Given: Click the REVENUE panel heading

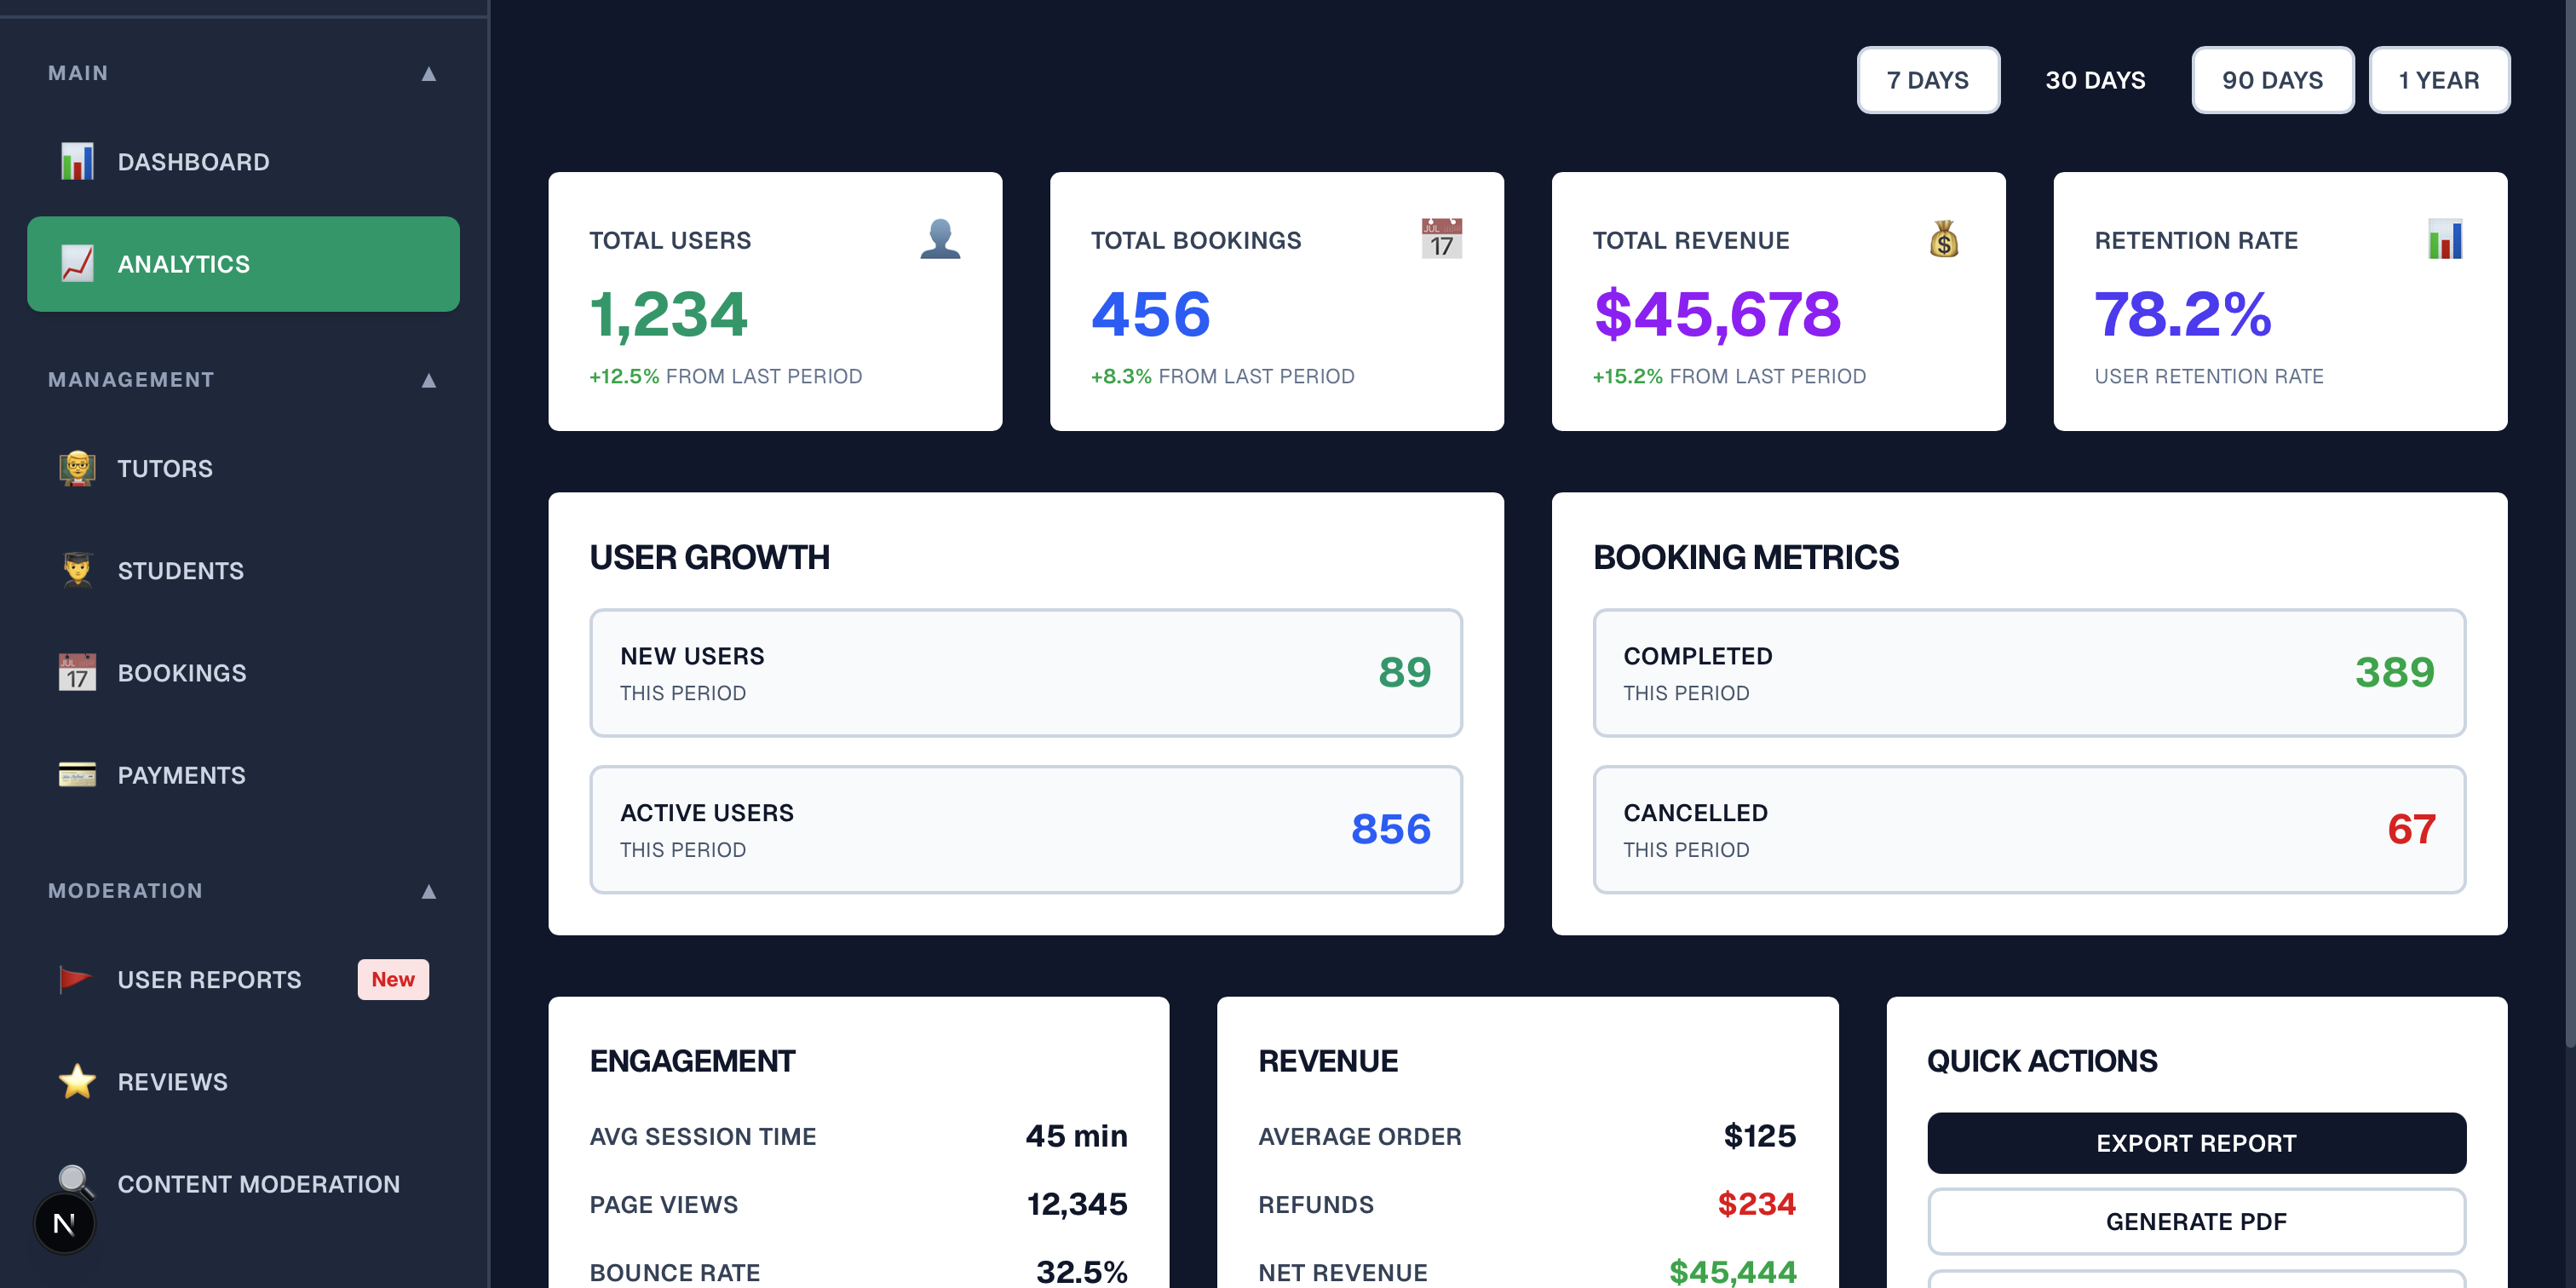Looking at the screenshot, I should pyautogui.click(x=1328, y=1061).
